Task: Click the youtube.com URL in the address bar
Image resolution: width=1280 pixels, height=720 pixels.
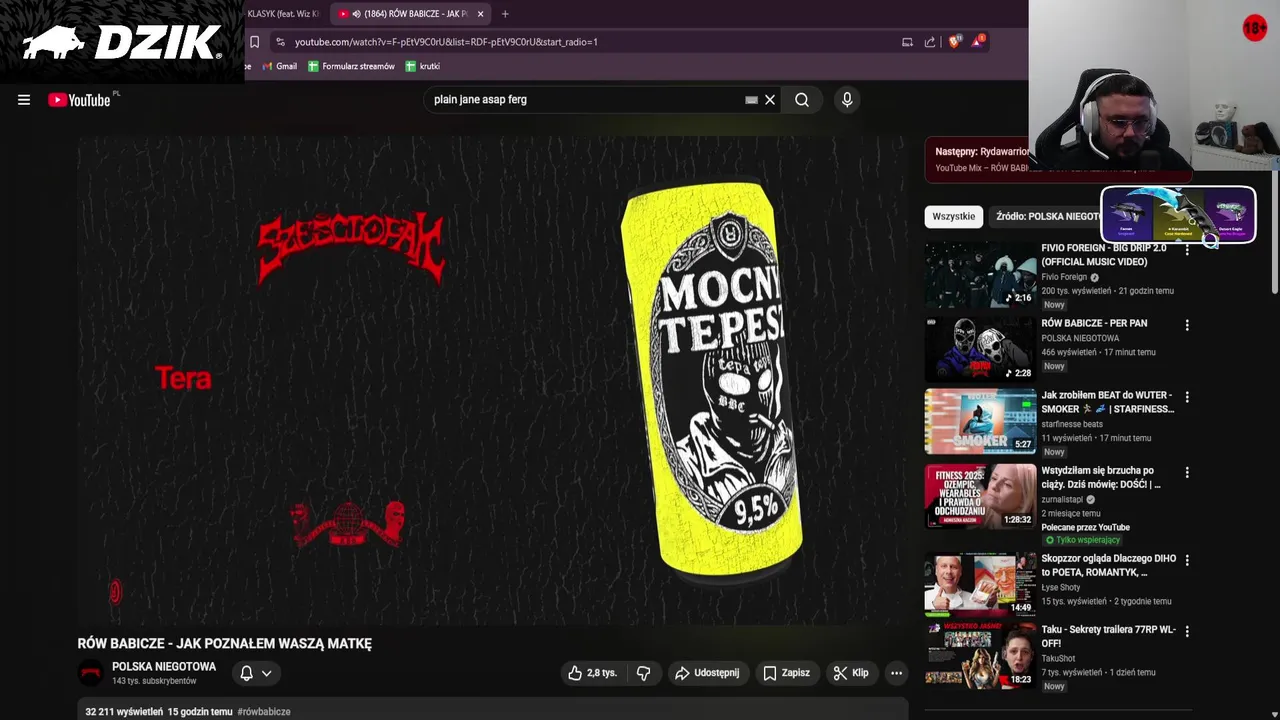Action: (446, 42)
